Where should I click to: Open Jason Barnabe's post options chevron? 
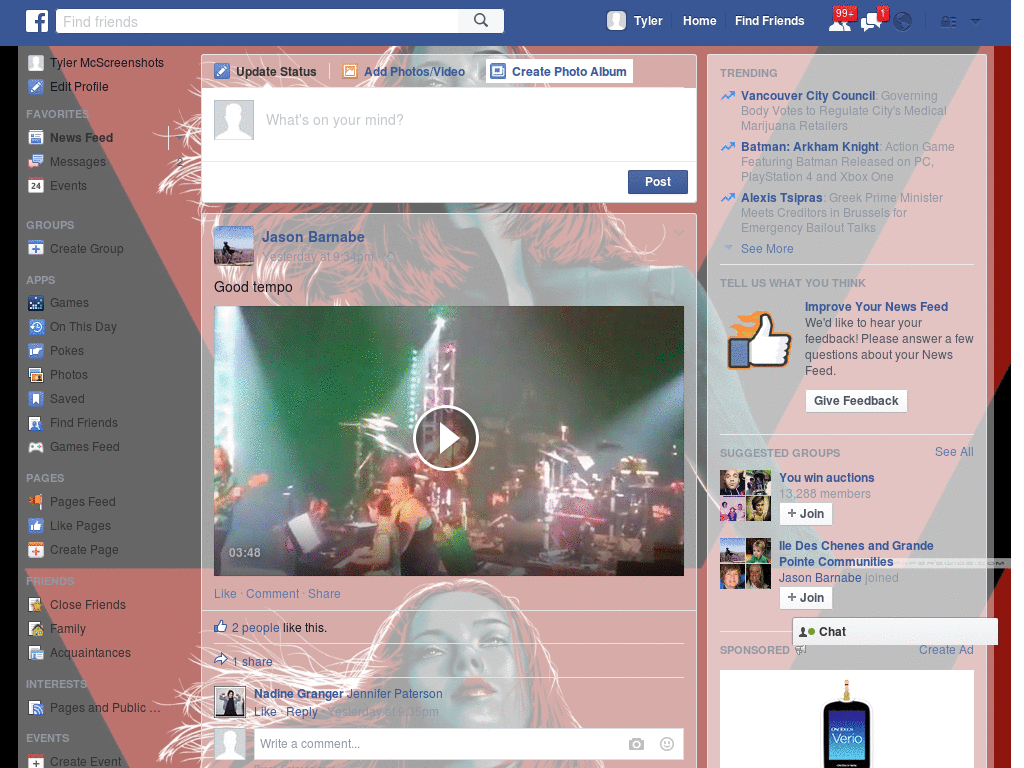680,231
